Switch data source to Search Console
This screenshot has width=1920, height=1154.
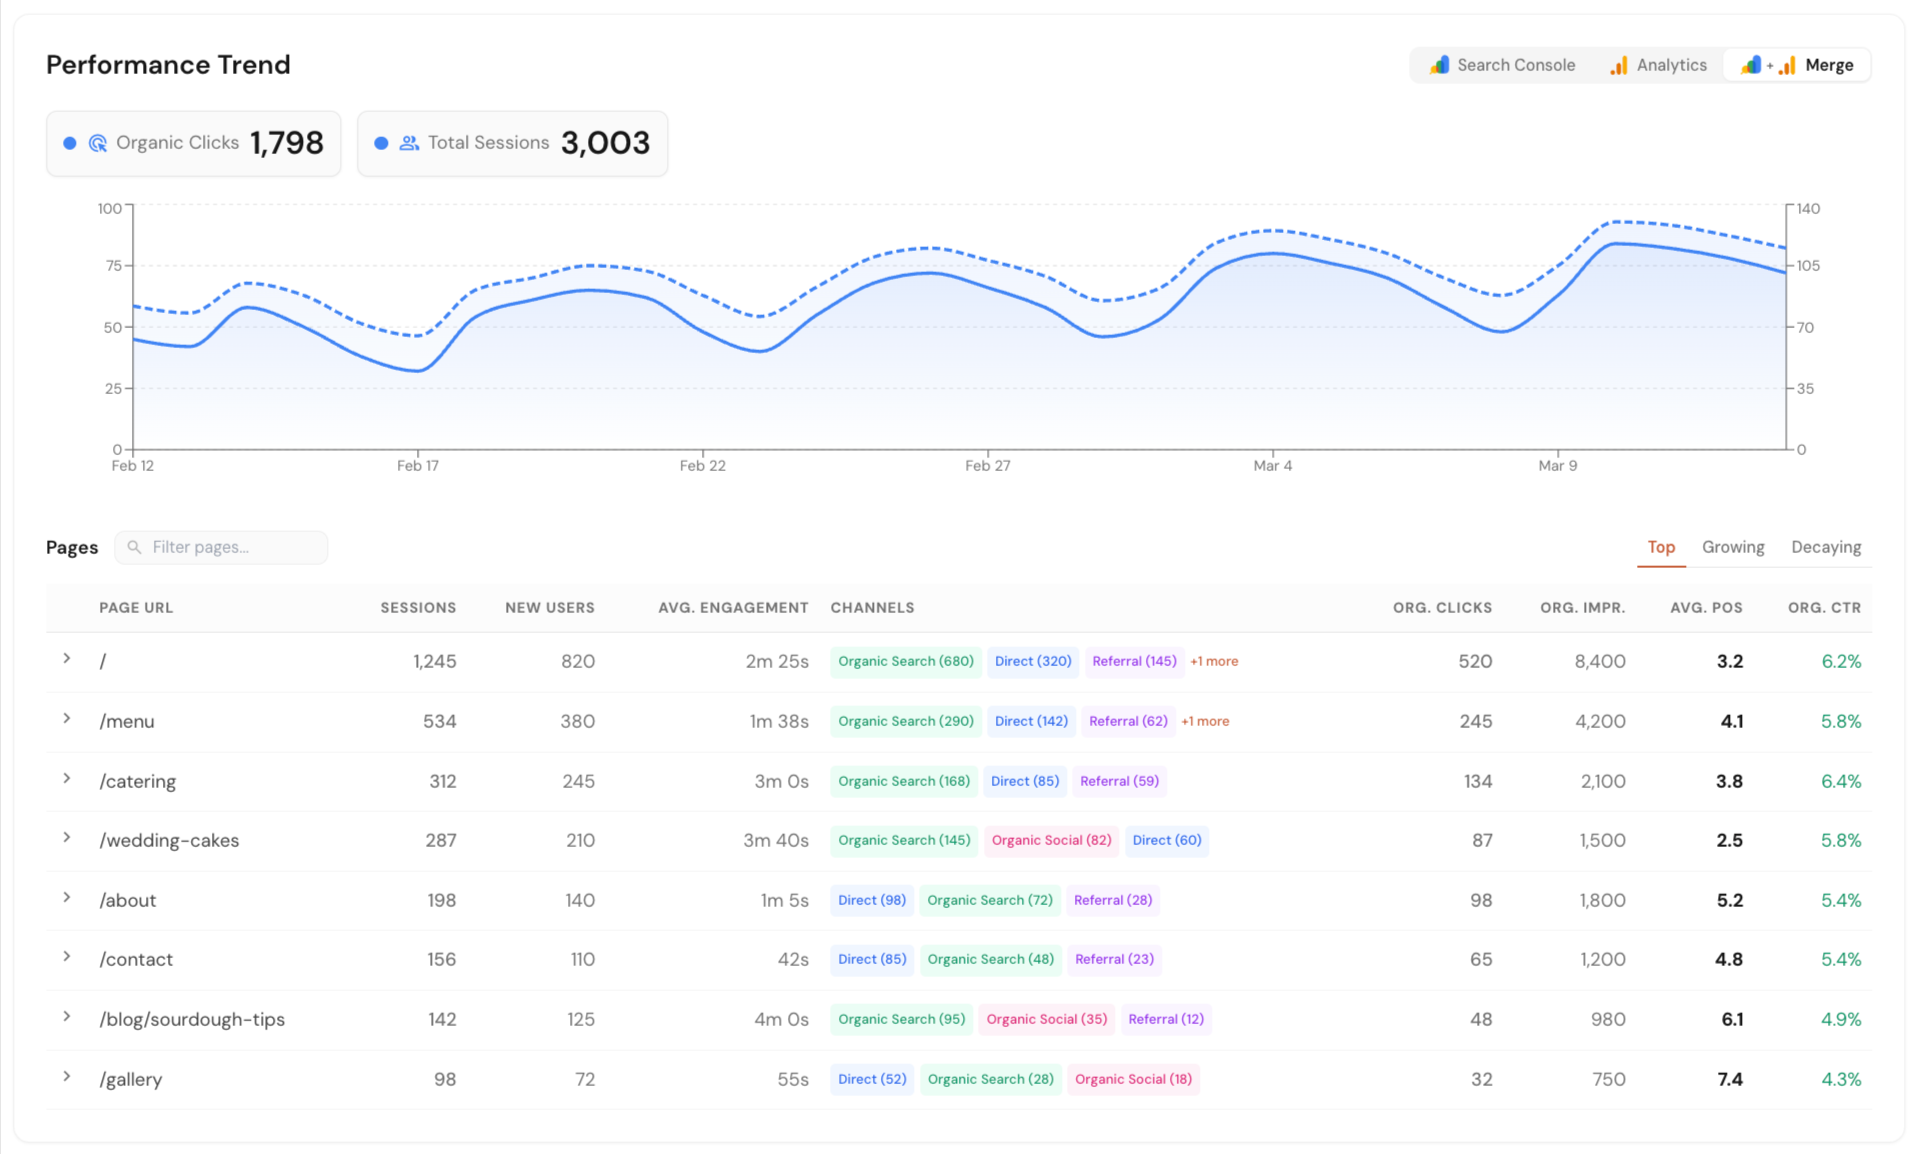(x=1502, y=65)
